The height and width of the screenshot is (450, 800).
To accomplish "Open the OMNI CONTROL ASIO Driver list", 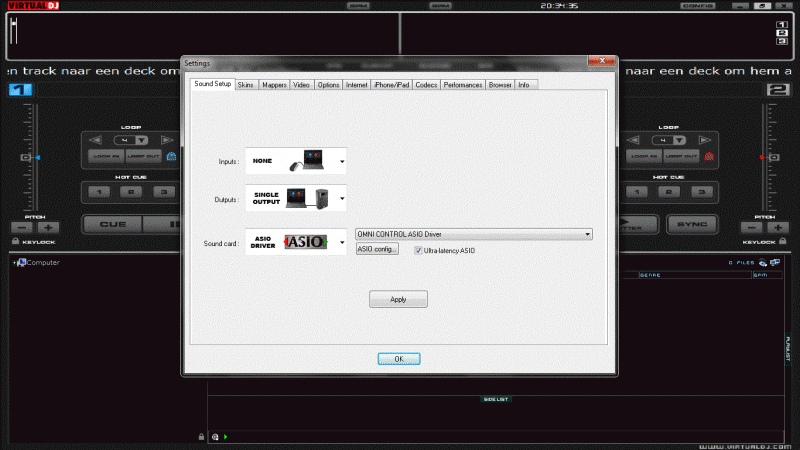I will [473, 234].
